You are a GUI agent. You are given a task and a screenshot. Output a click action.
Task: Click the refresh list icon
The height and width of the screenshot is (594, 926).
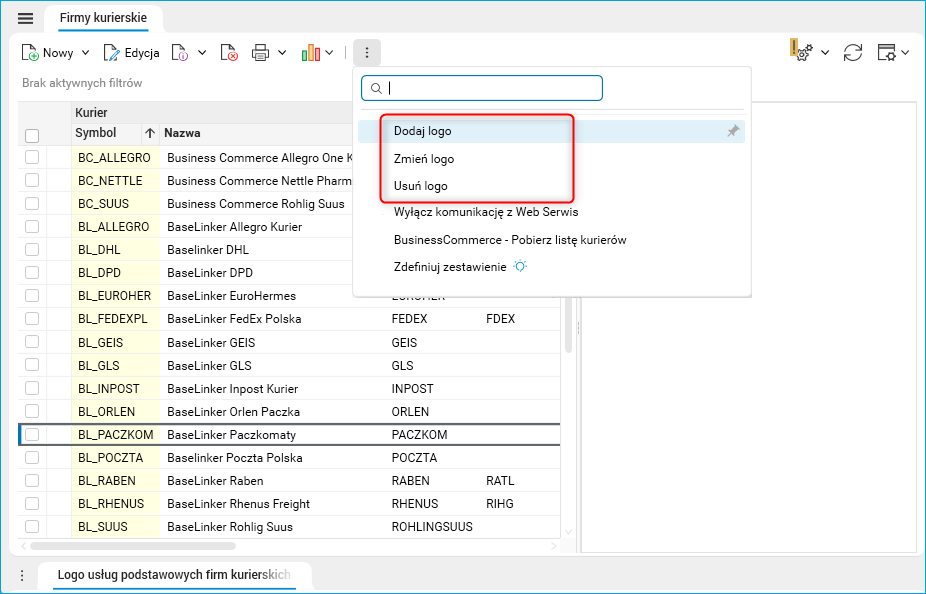point(853,53)
